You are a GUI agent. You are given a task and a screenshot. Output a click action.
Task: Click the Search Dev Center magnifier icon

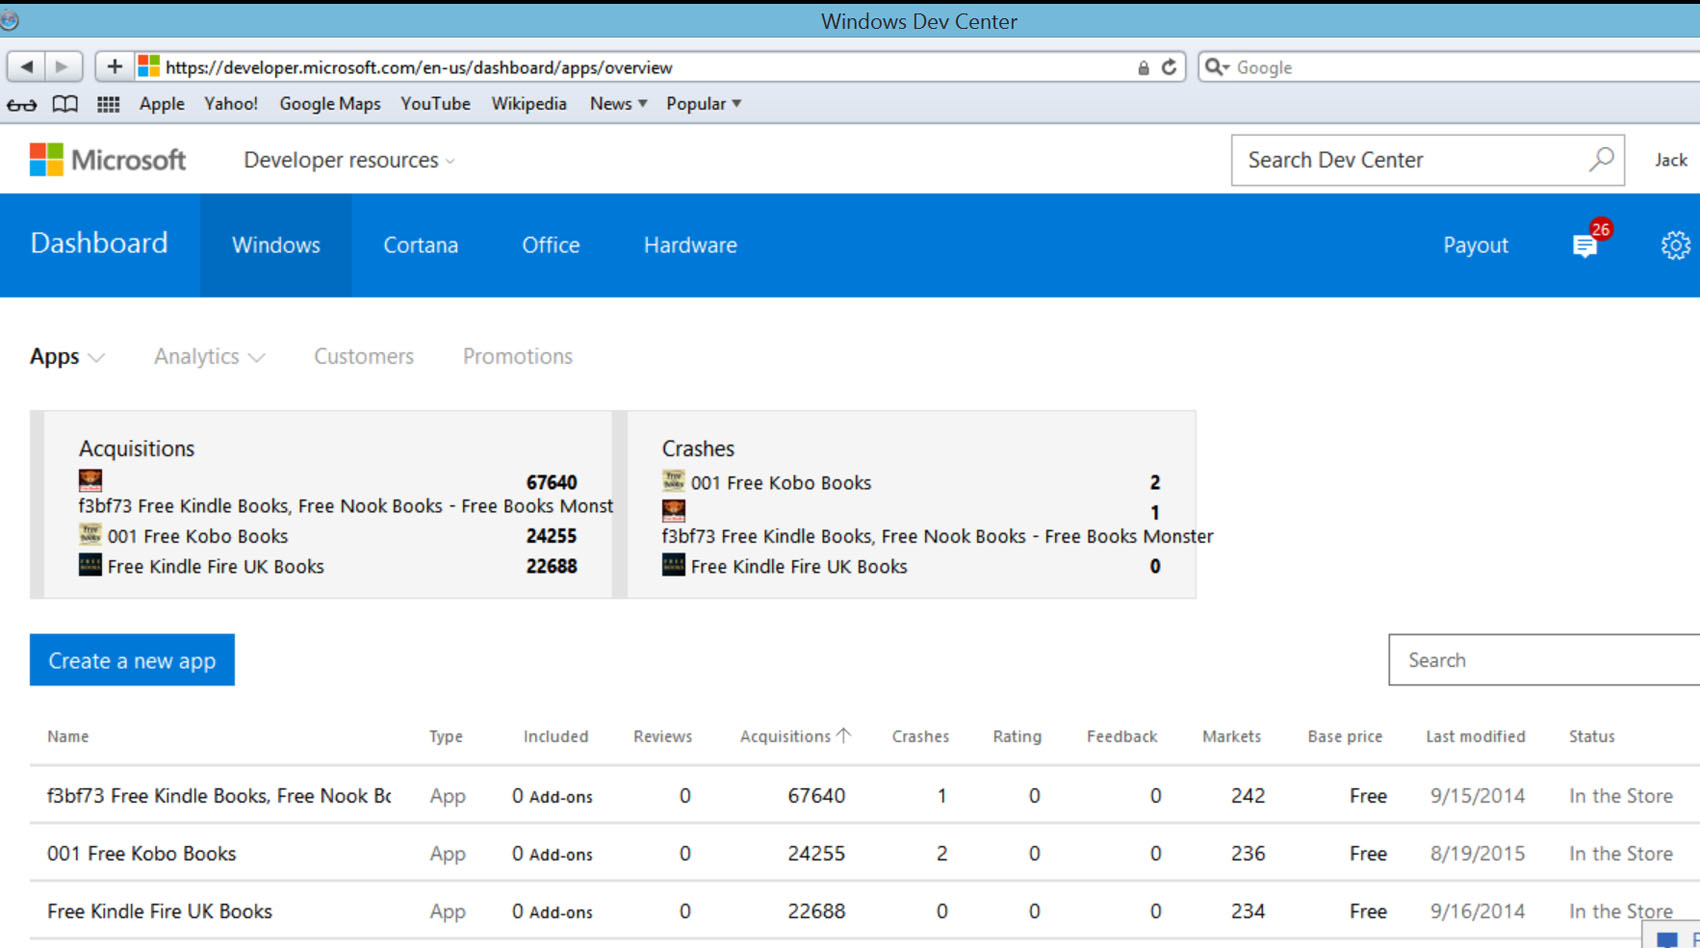pos(1601,160)
